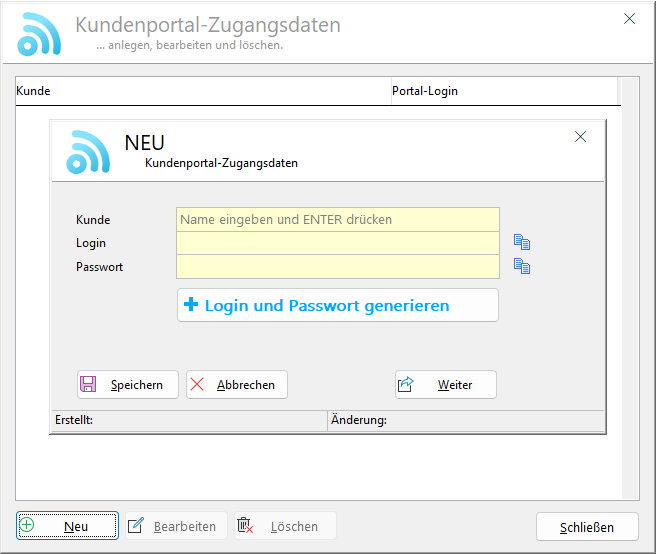Copy the Passwort value using its copy icon
656x554 pixels.
(x=521, y=266)
